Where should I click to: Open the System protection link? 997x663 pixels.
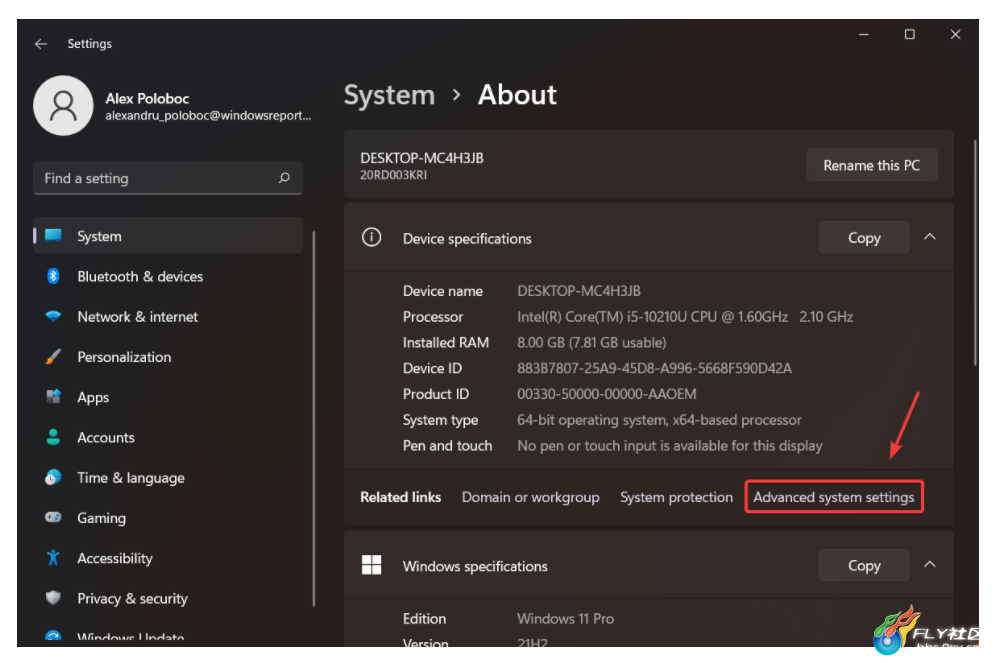(676, 497)
